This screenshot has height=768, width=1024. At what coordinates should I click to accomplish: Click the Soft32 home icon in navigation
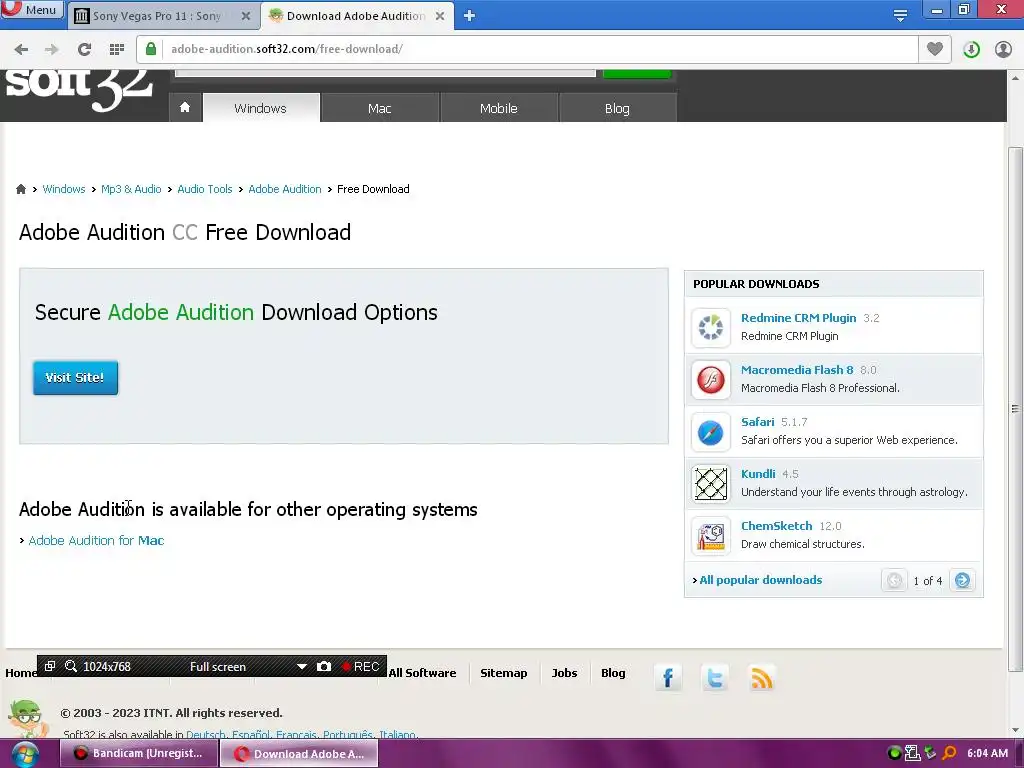click(x=185, y=107)
